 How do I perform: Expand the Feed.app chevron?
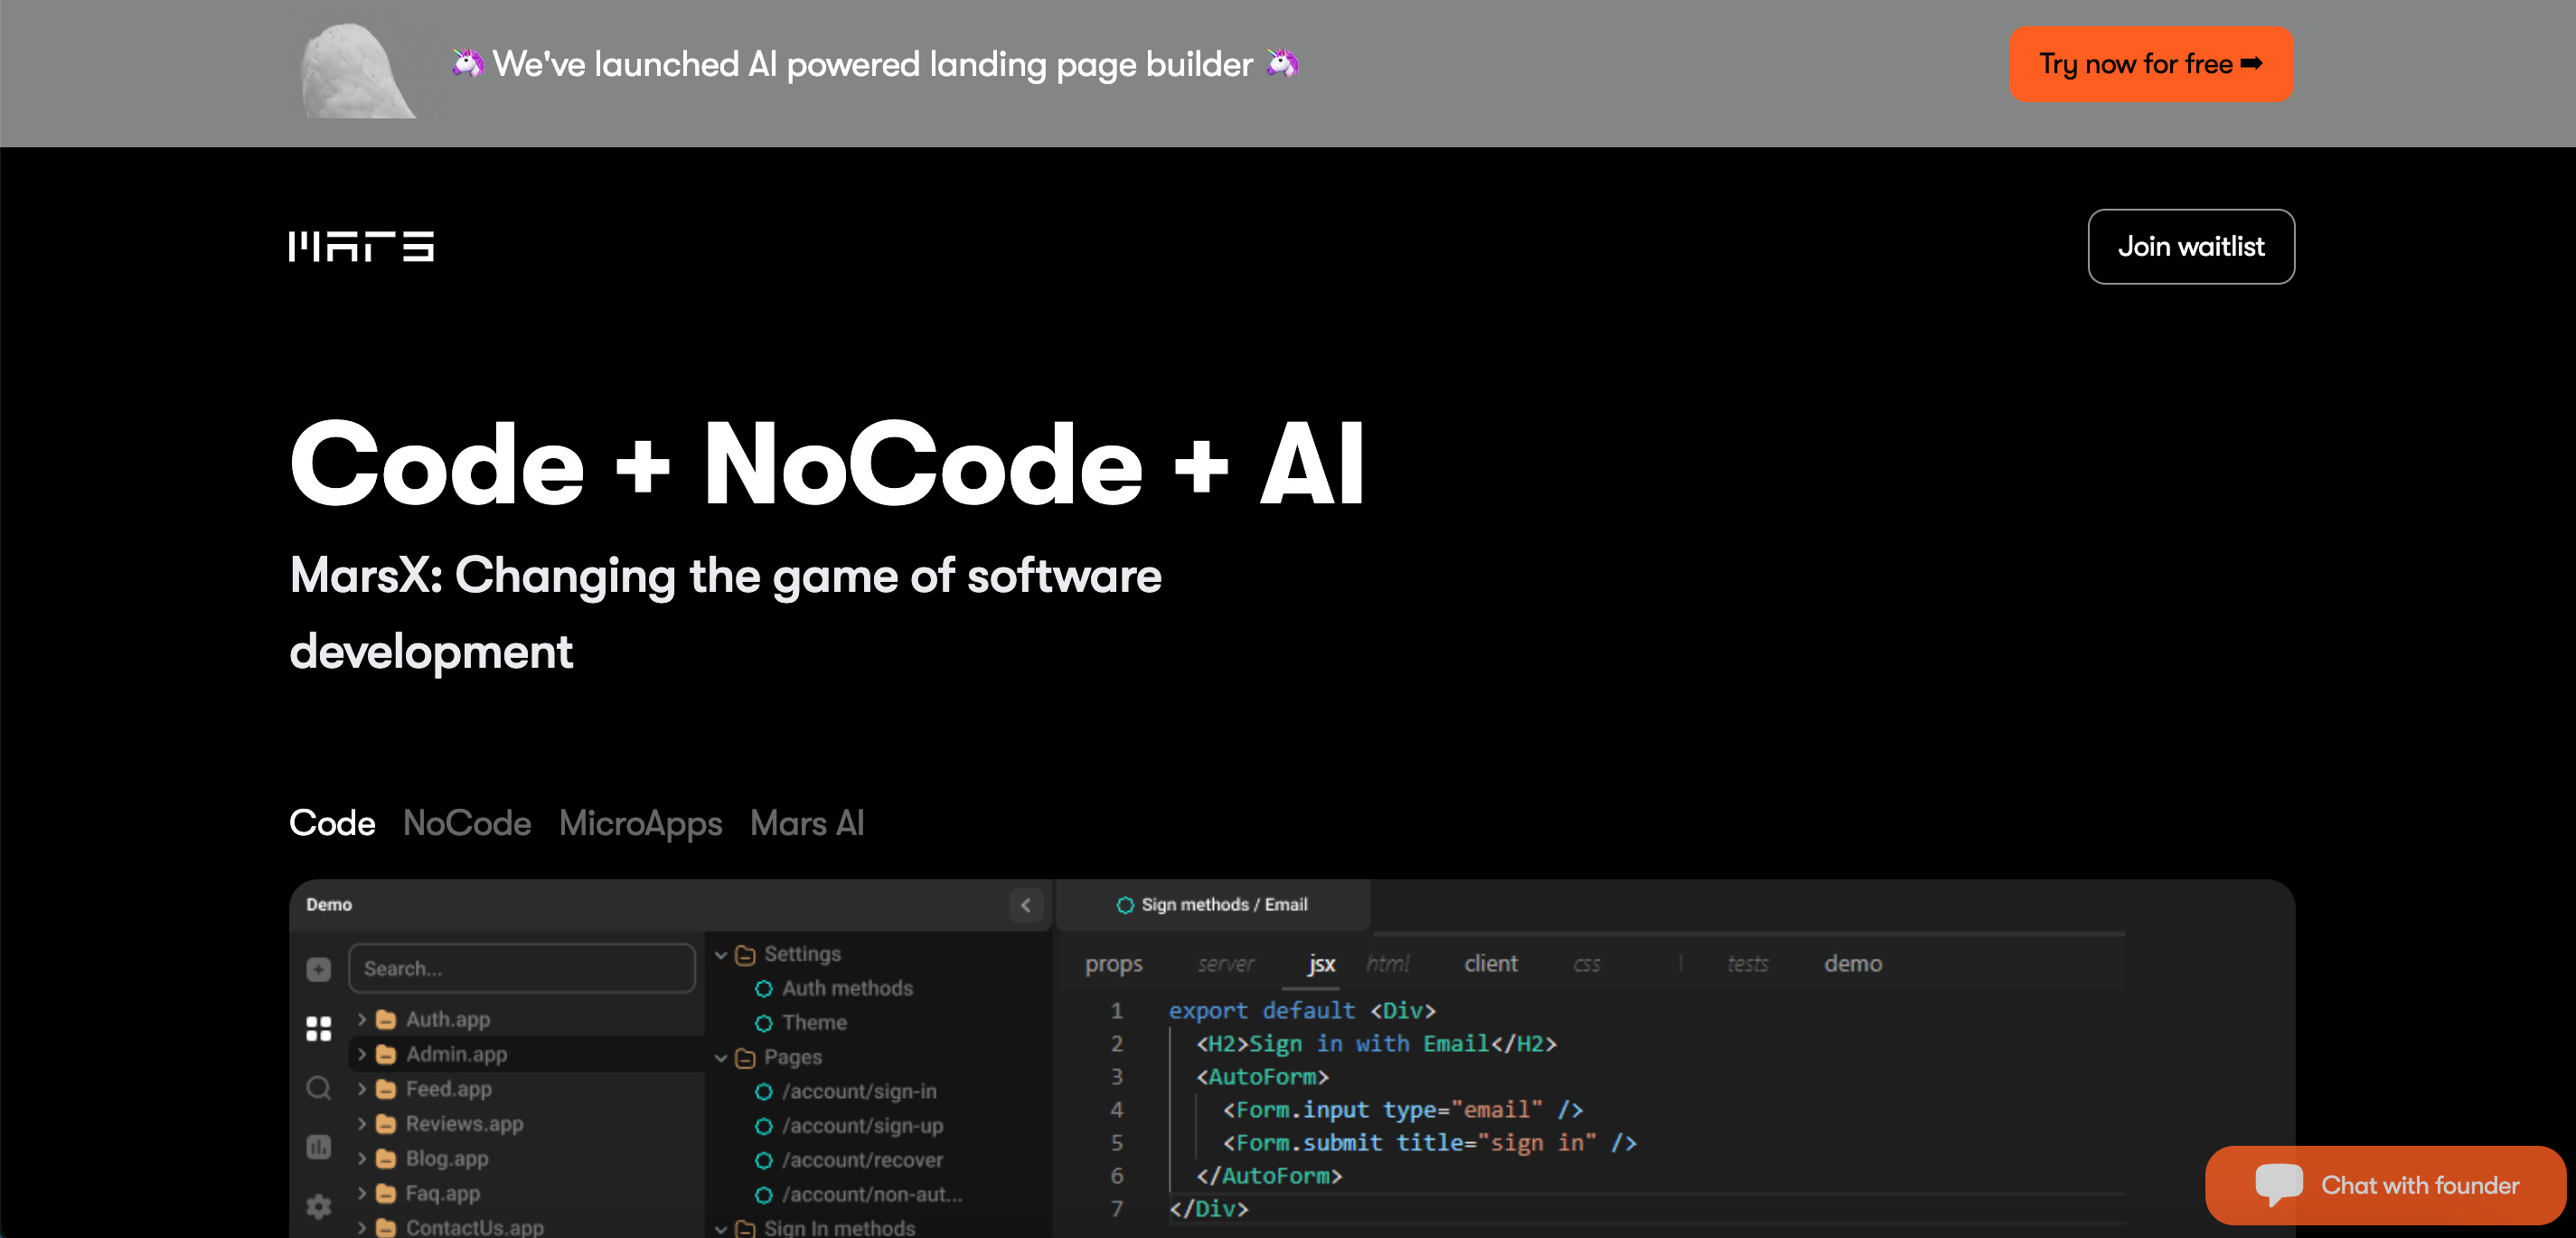pyautogui.click(x=362, y=1089)
